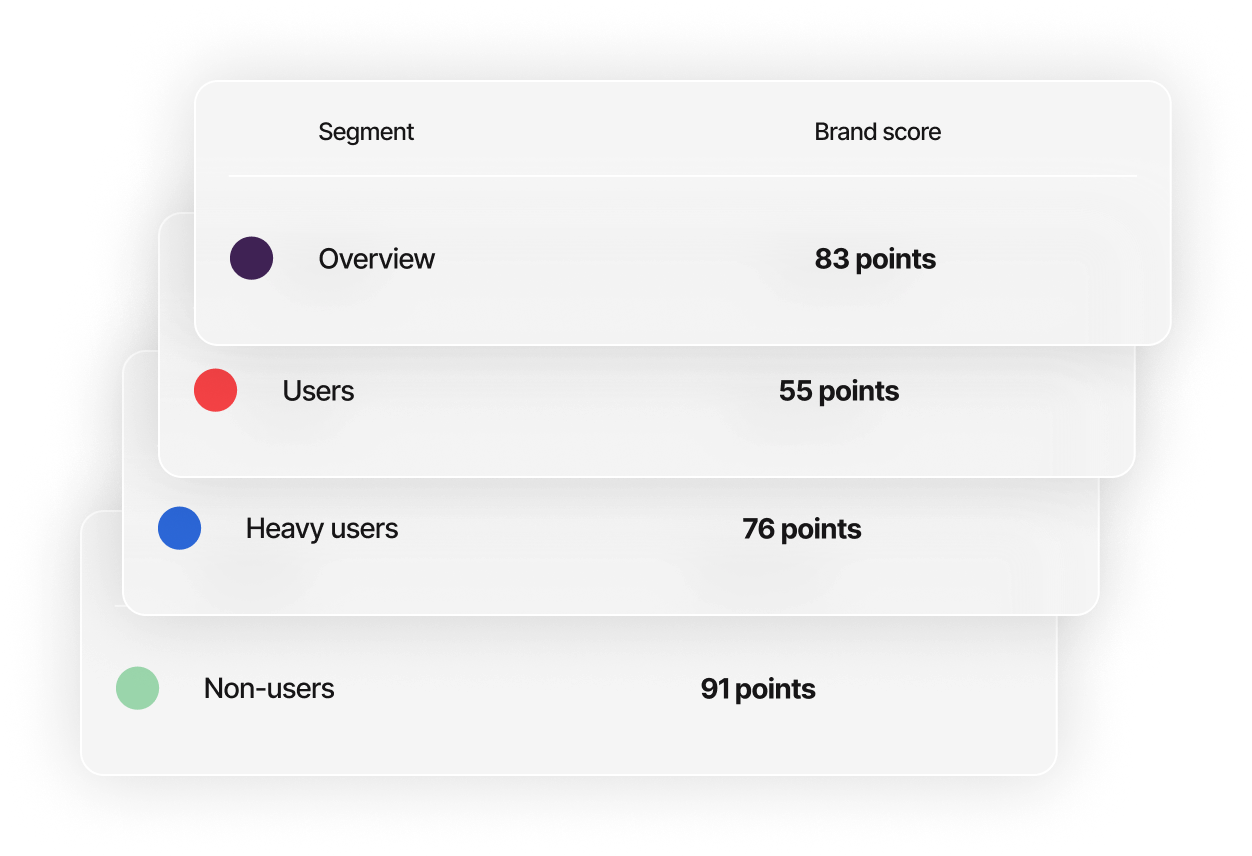Viewport: 1252px width, 856px height.
Task: Click the green Non-users dot
Action: point(137,688)
